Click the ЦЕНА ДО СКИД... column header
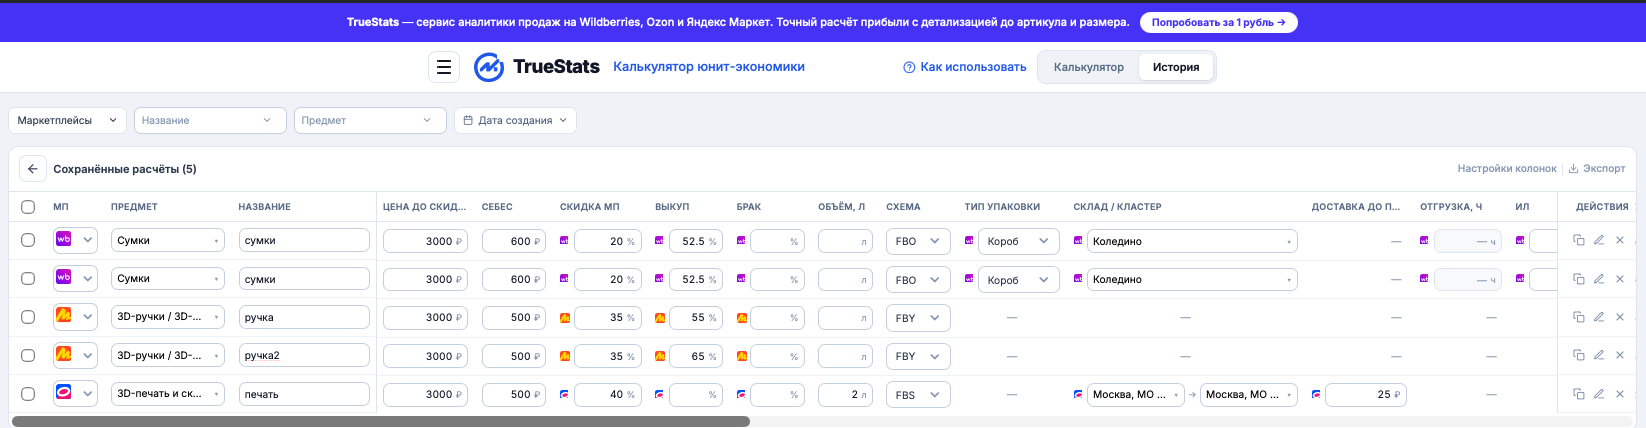Screen dimensions: 1646x428 coord(424,207)
